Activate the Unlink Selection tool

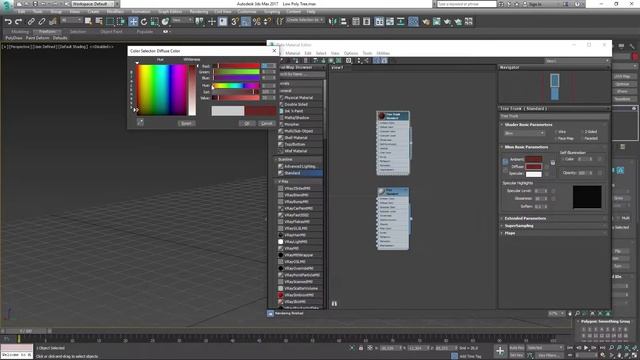(x=42, y=22)
